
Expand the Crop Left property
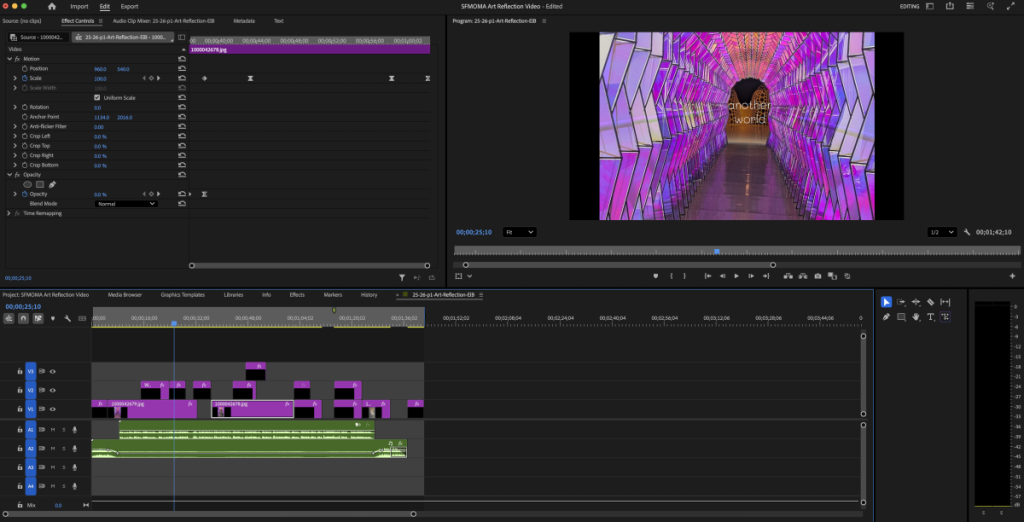point(15,136)
